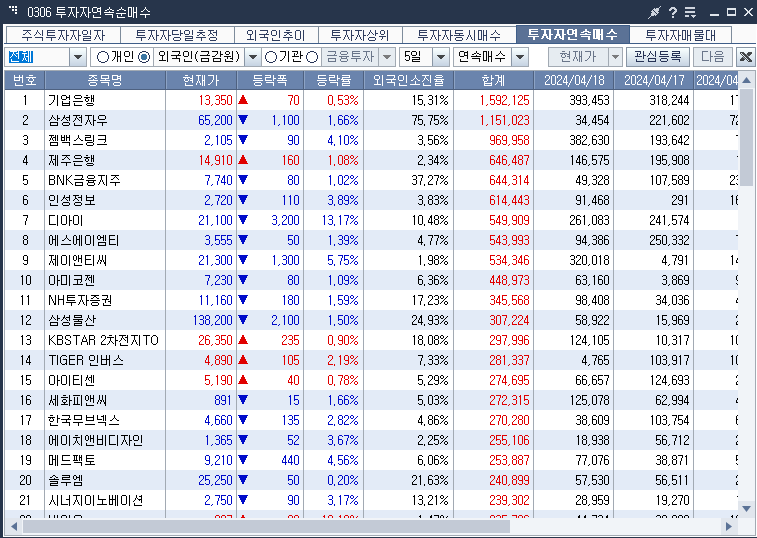Click the vertical scrollbar thumb
Viewport: 757px width, 538px height.
click(x=746, y=138)
